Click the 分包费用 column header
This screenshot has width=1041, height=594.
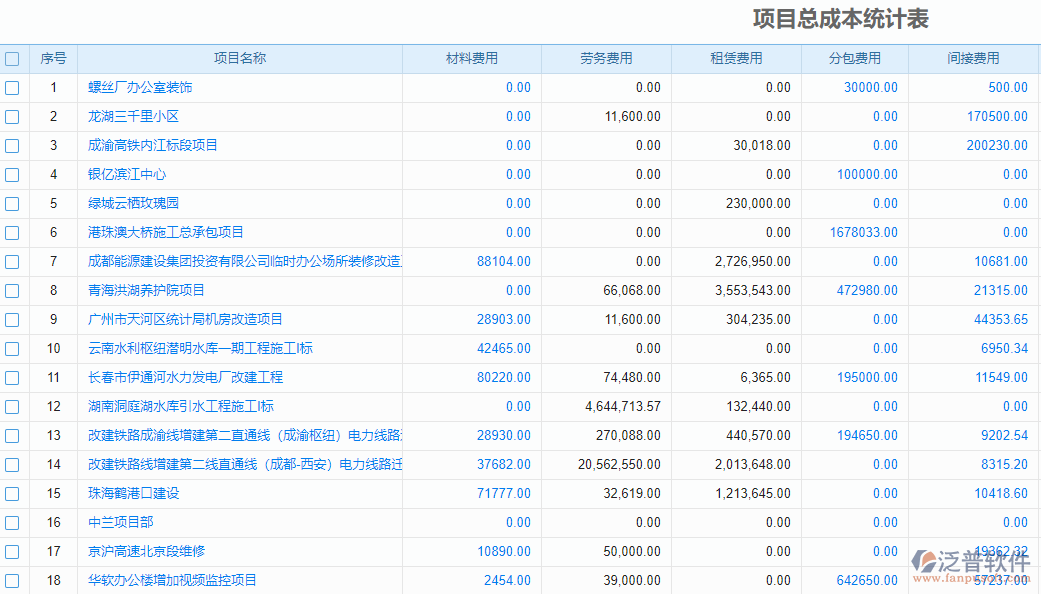coord(854,59)
